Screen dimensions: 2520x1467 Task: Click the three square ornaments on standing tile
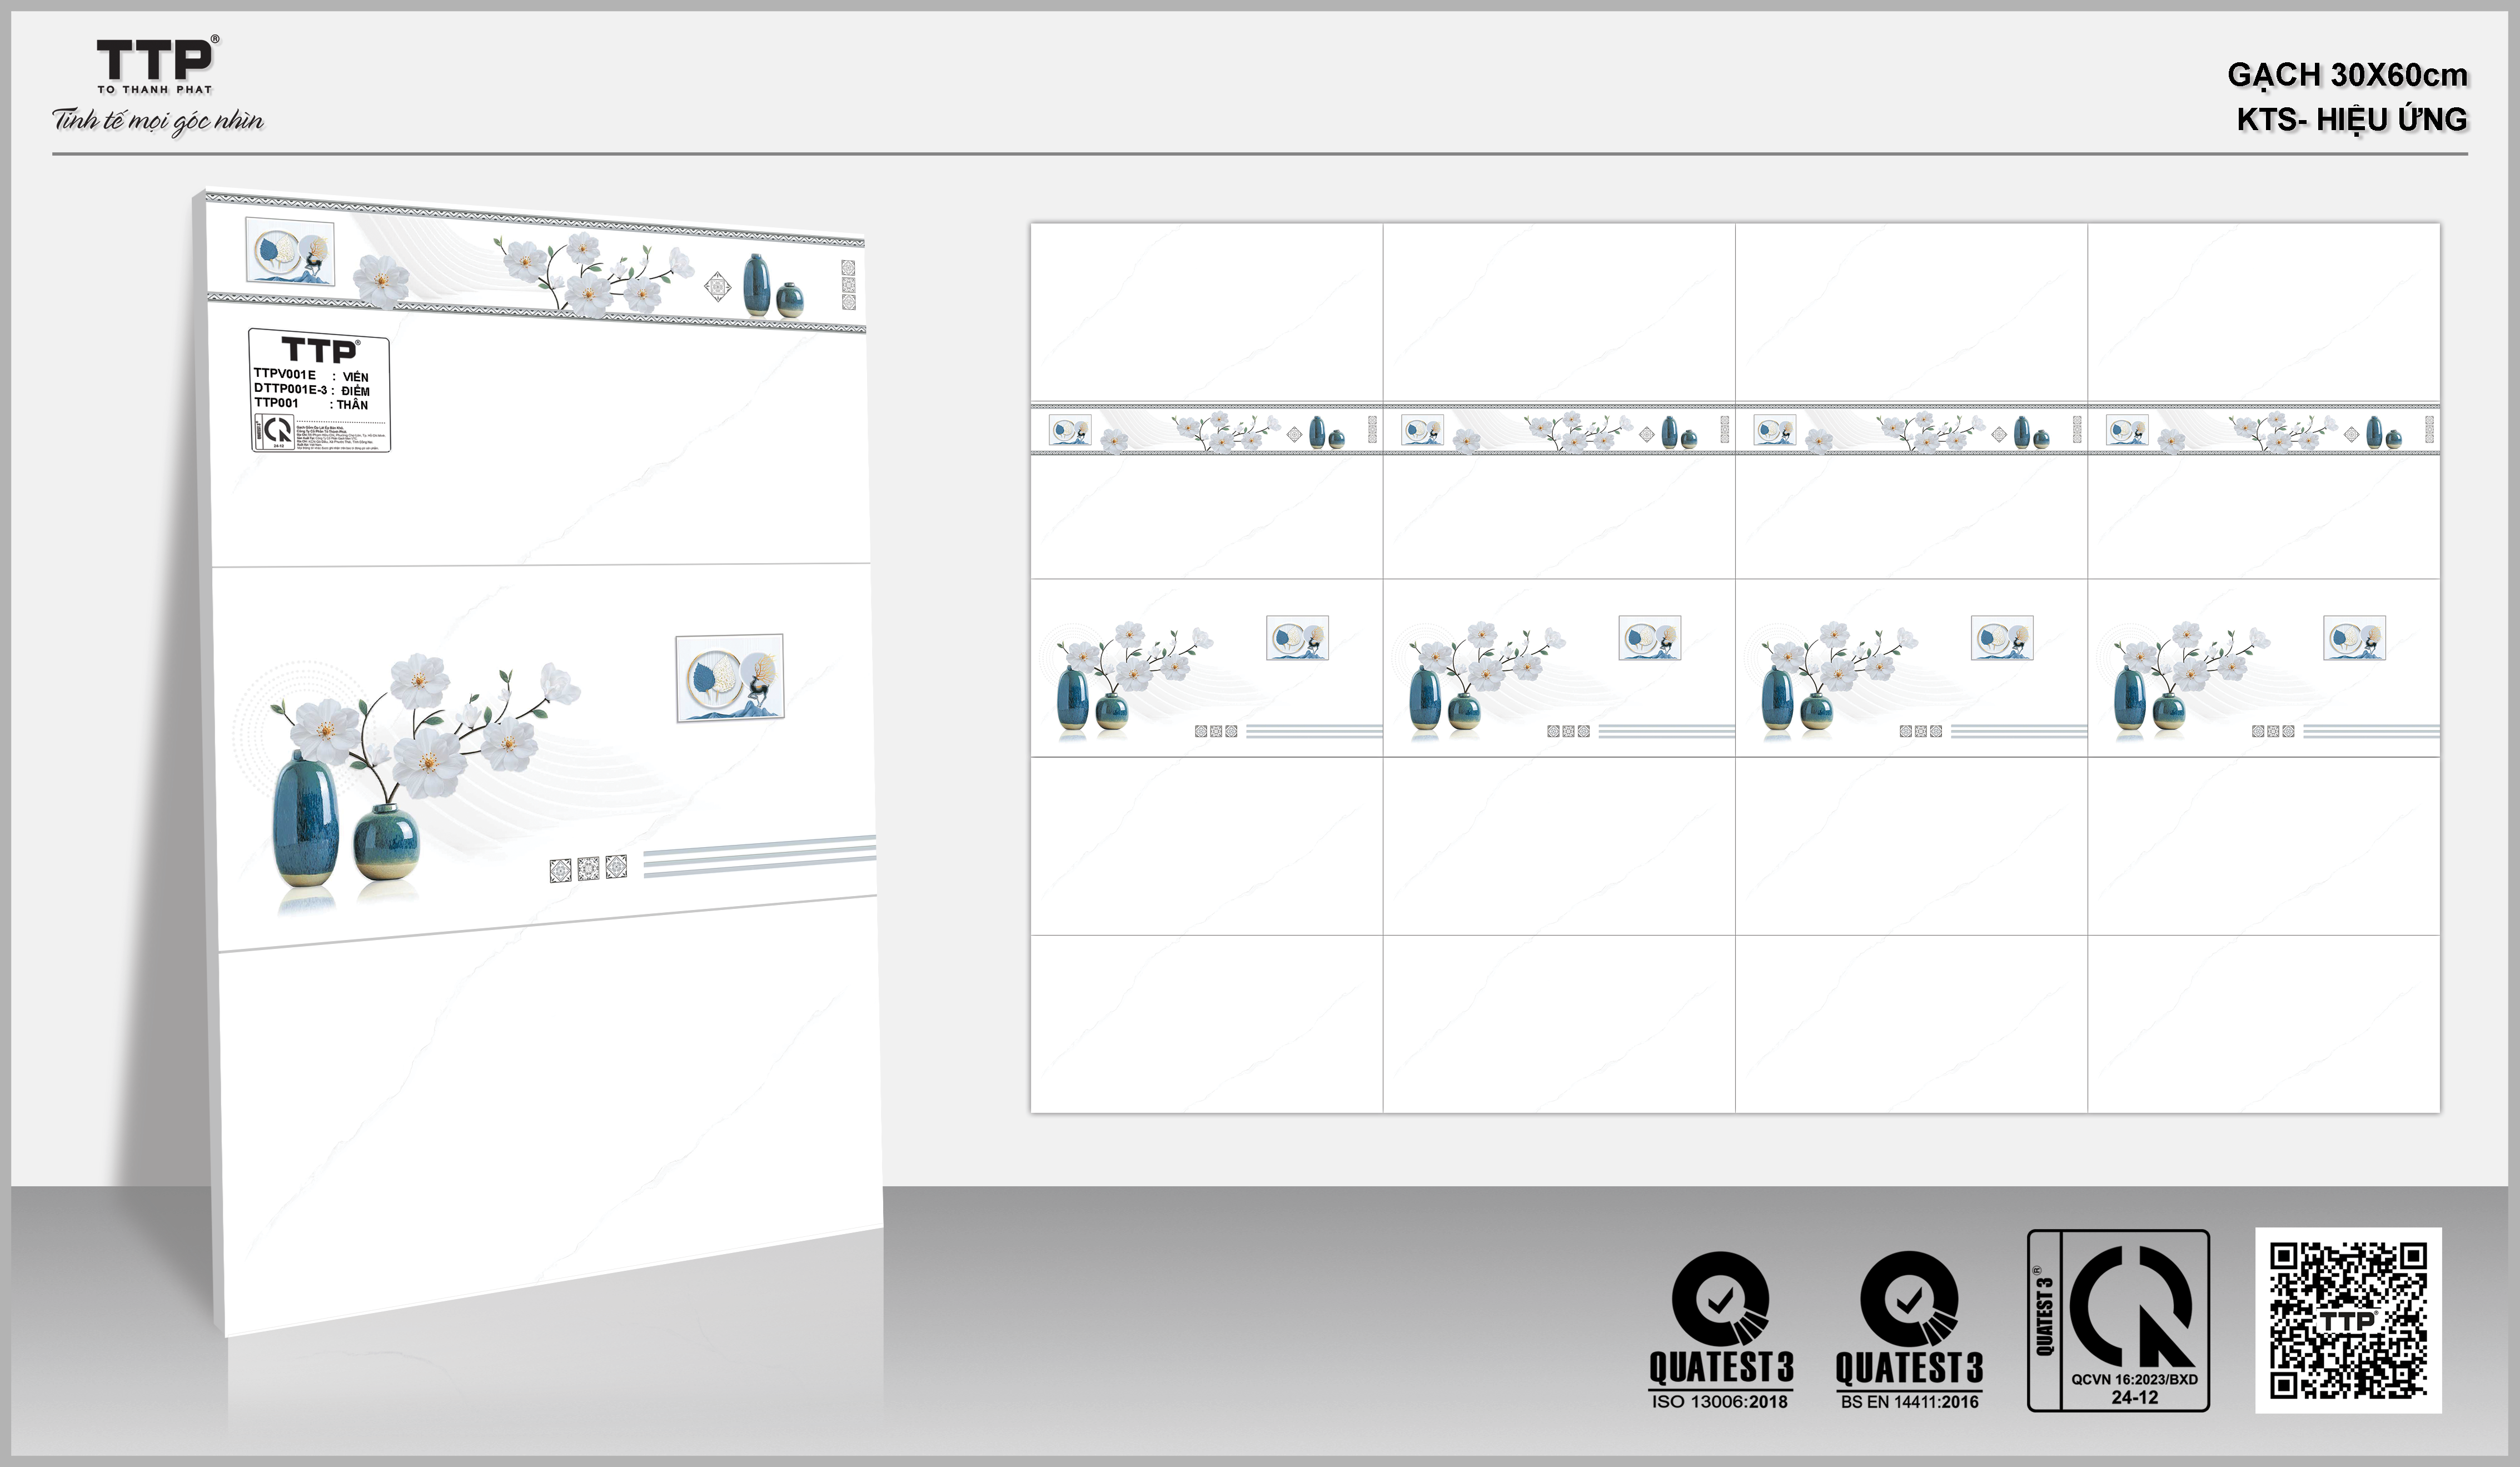pos(588,868)
